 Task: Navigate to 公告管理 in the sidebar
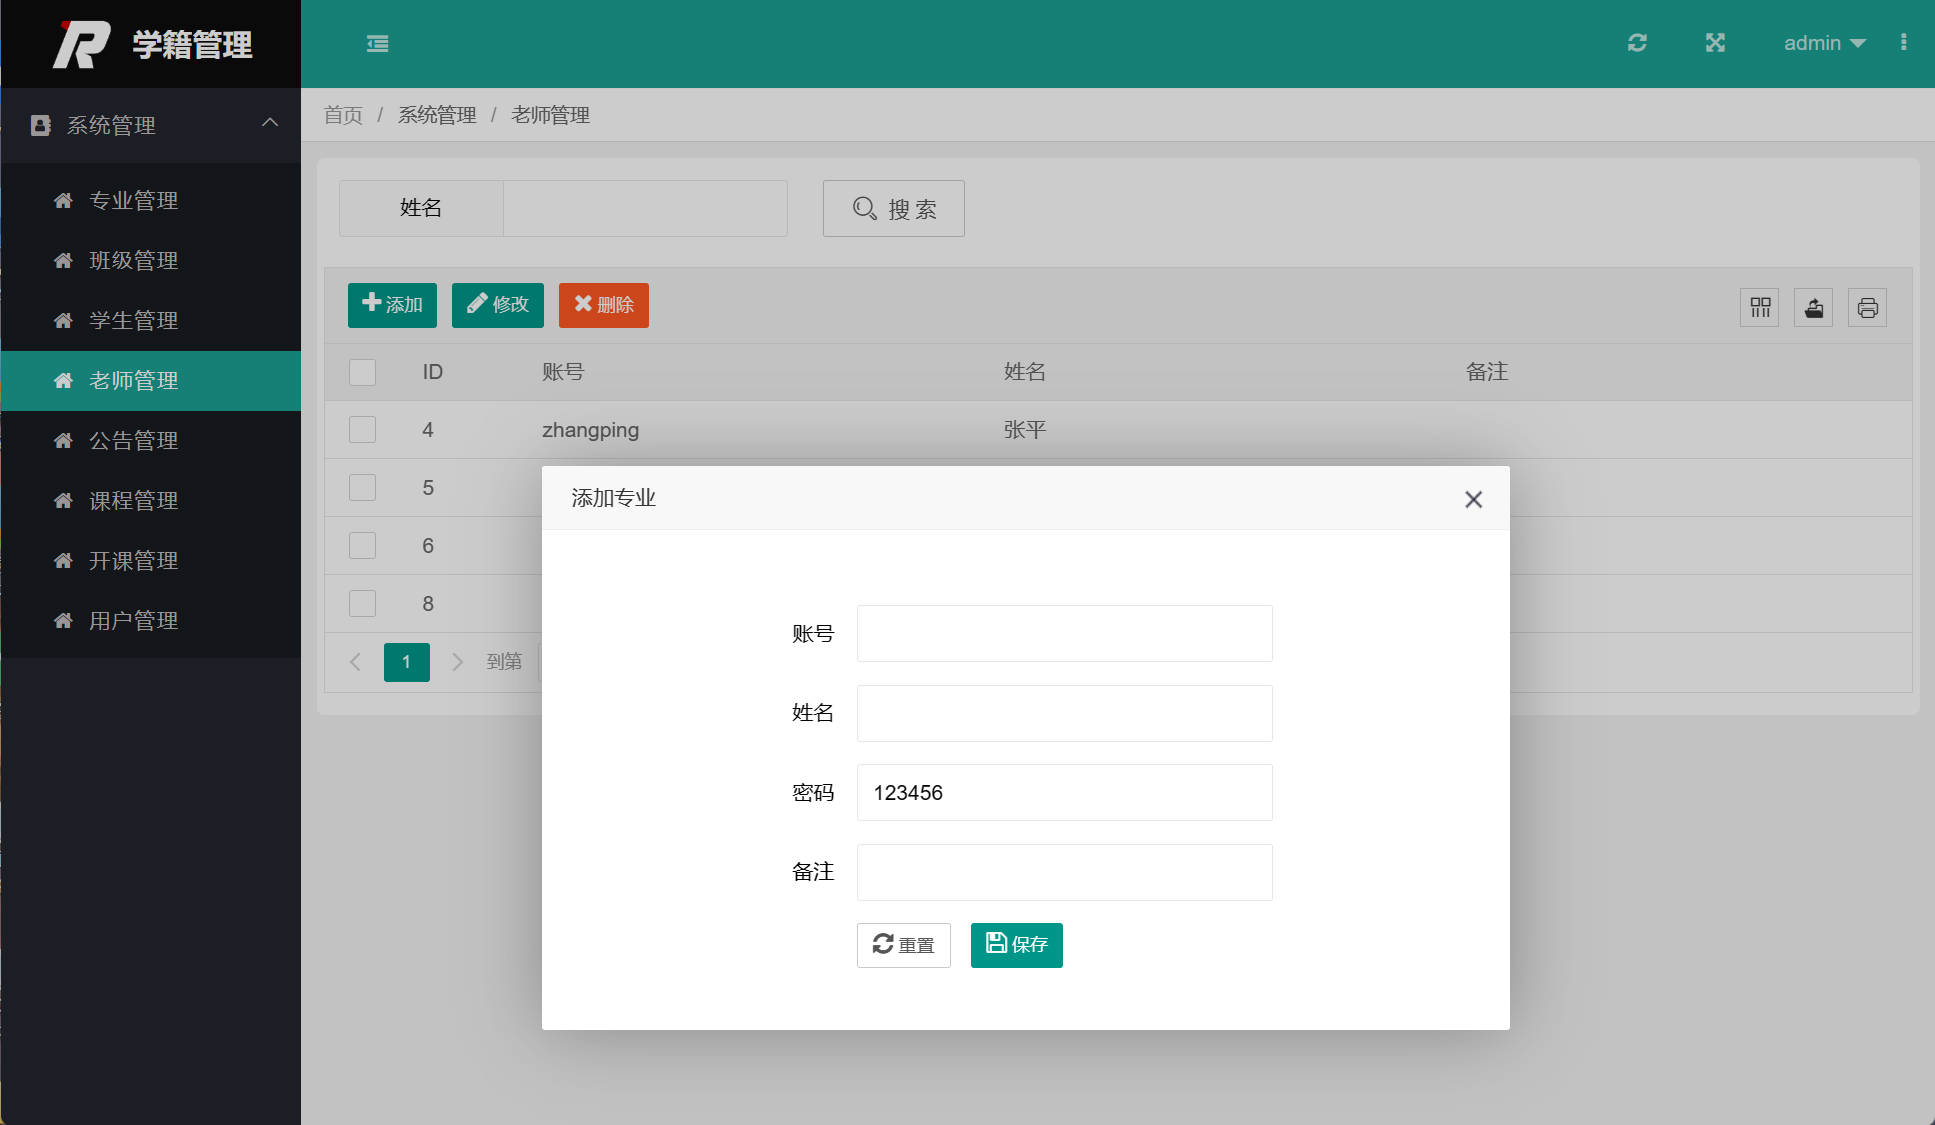[133, 440]
